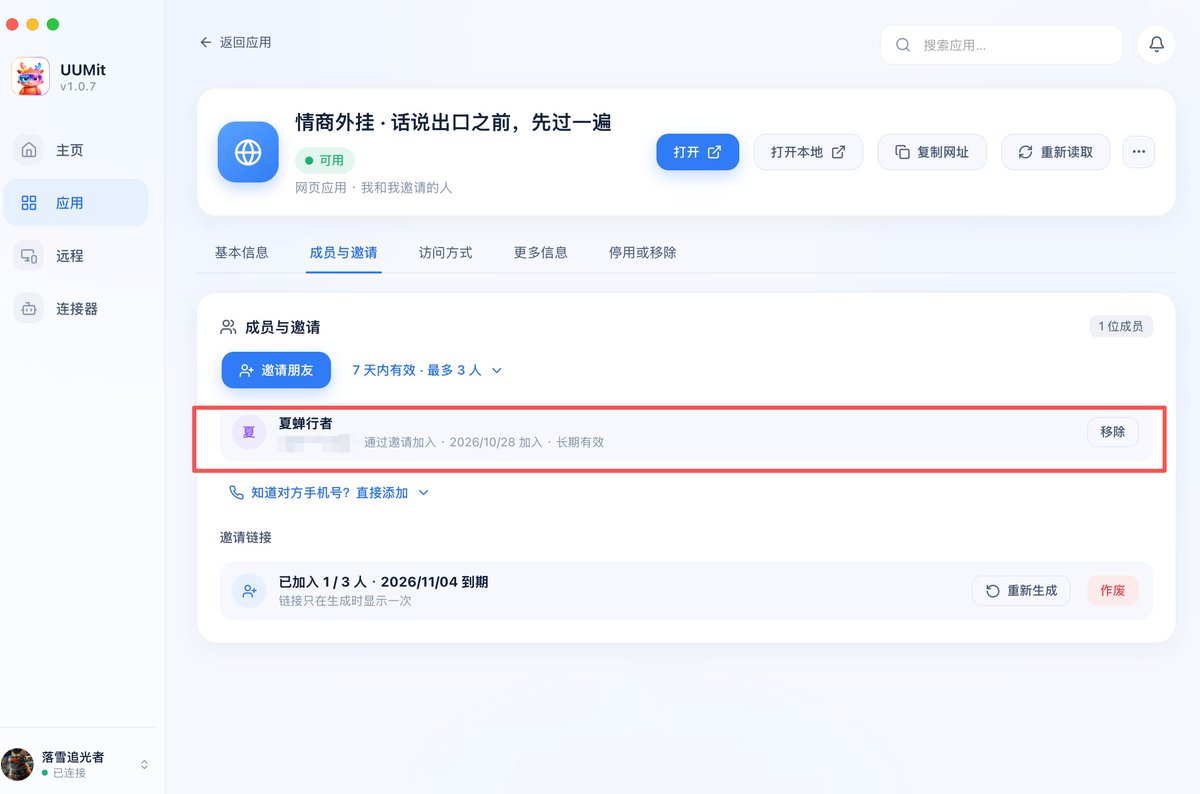The width and height of the screenshot is (1200, 794).
Task: Click the 成员与邀请 section heading icon
Action: 228,327
